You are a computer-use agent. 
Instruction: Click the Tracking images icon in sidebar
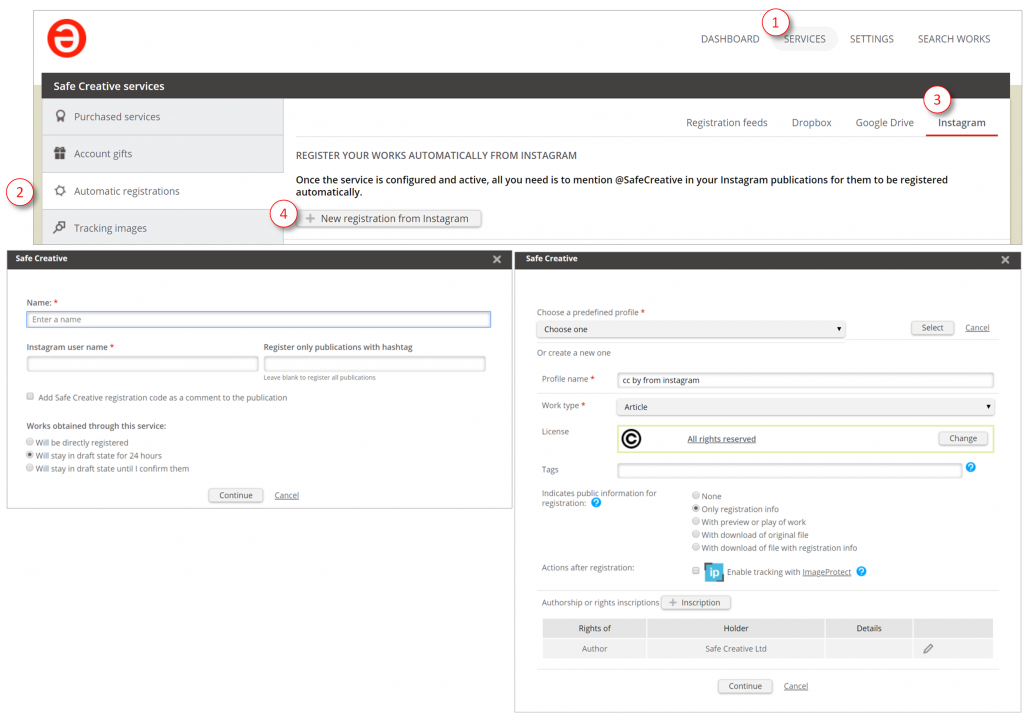click(60, 228)
